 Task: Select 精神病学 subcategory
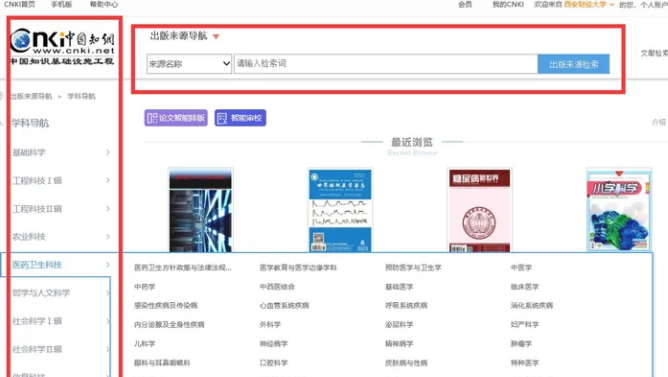tap(399, 344)
